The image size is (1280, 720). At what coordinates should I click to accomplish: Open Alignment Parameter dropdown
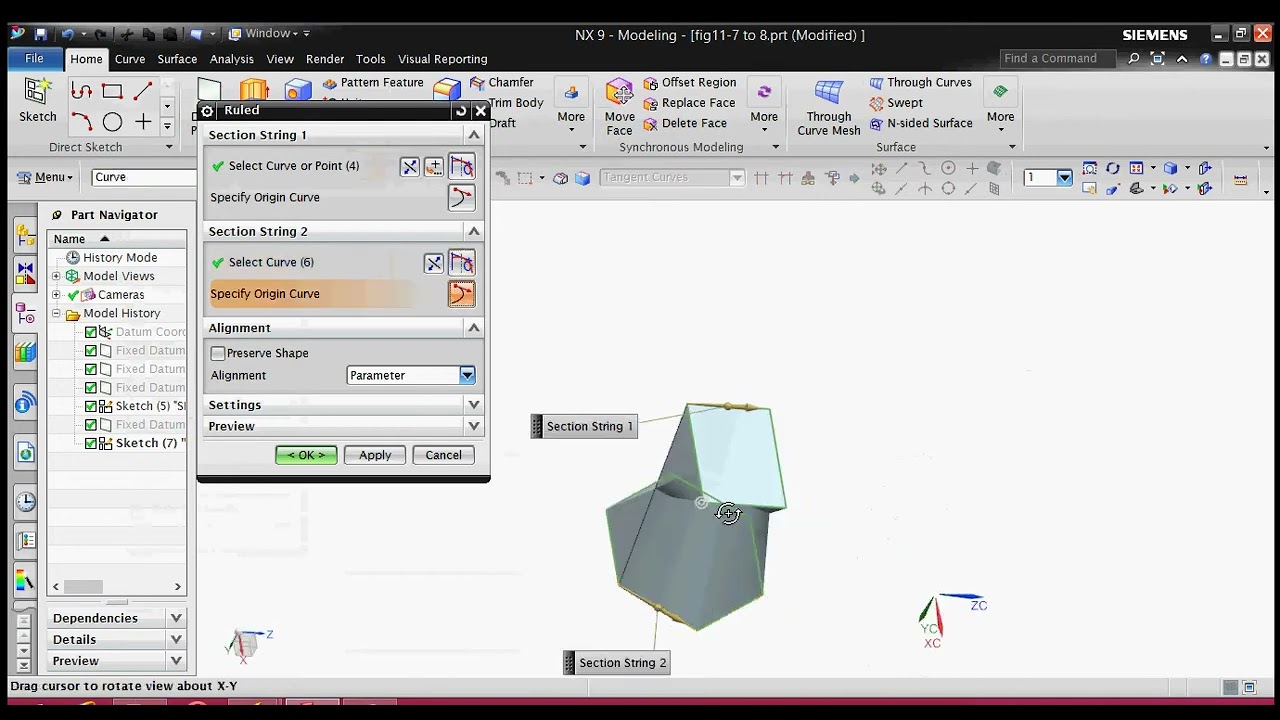[467, 375]
